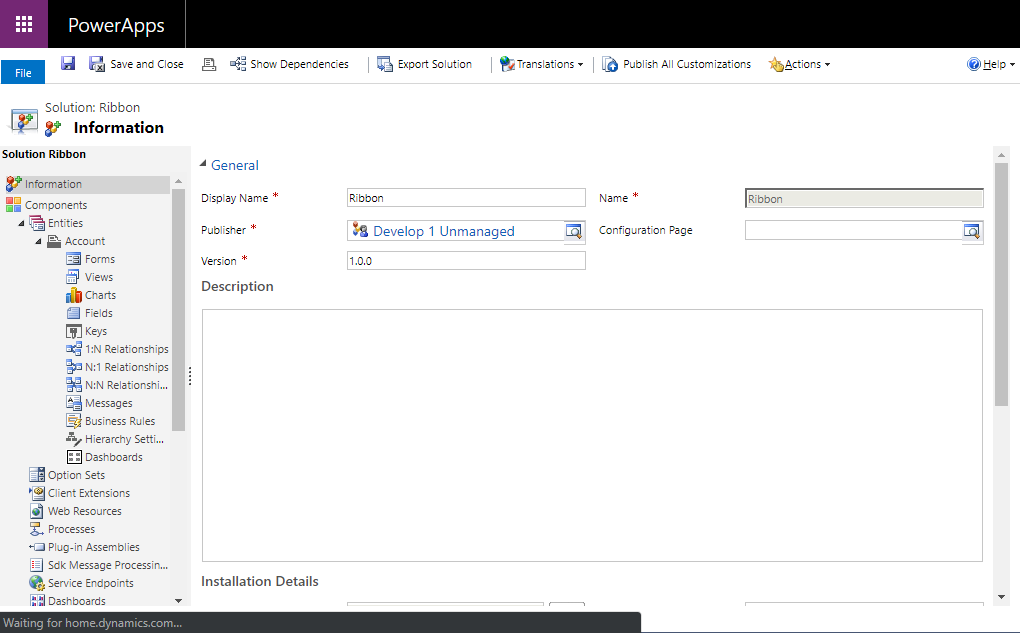The image size is (1020, 633).
Task: Click the Web Resources icon
Action: [37, 511]
